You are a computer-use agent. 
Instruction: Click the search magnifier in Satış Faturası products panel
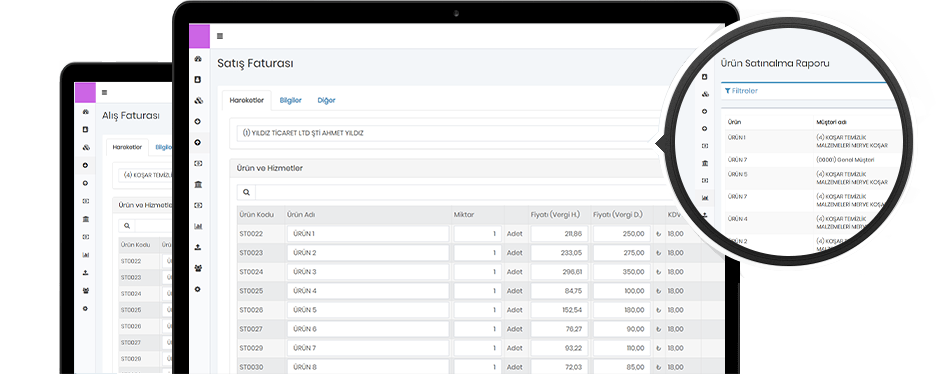coord(246,193)
